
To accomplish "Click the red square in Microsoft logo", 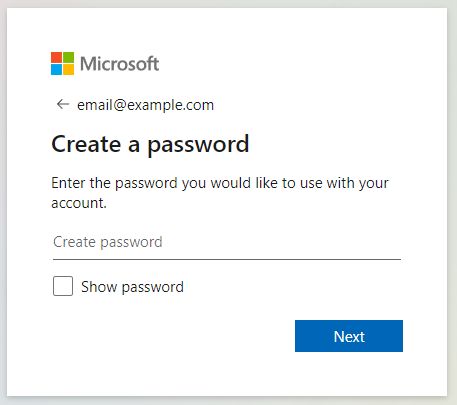I will click(x=56, y=57).
